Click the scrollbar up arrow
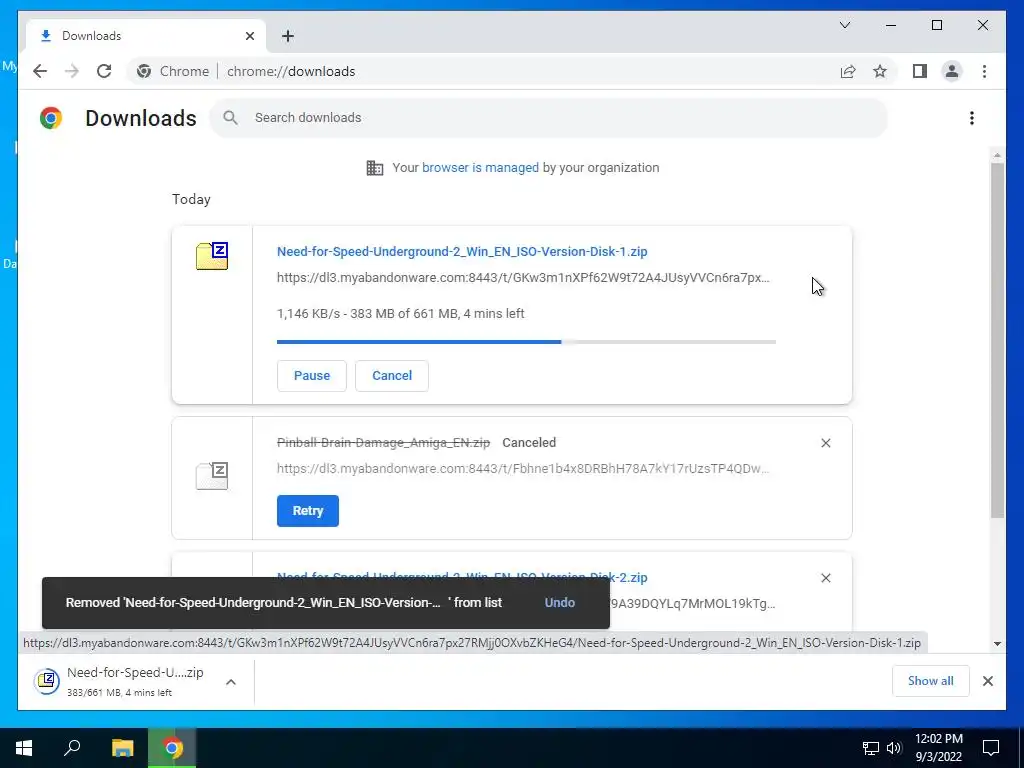This screenshot has width=1024, height=768. pos(997,155)
